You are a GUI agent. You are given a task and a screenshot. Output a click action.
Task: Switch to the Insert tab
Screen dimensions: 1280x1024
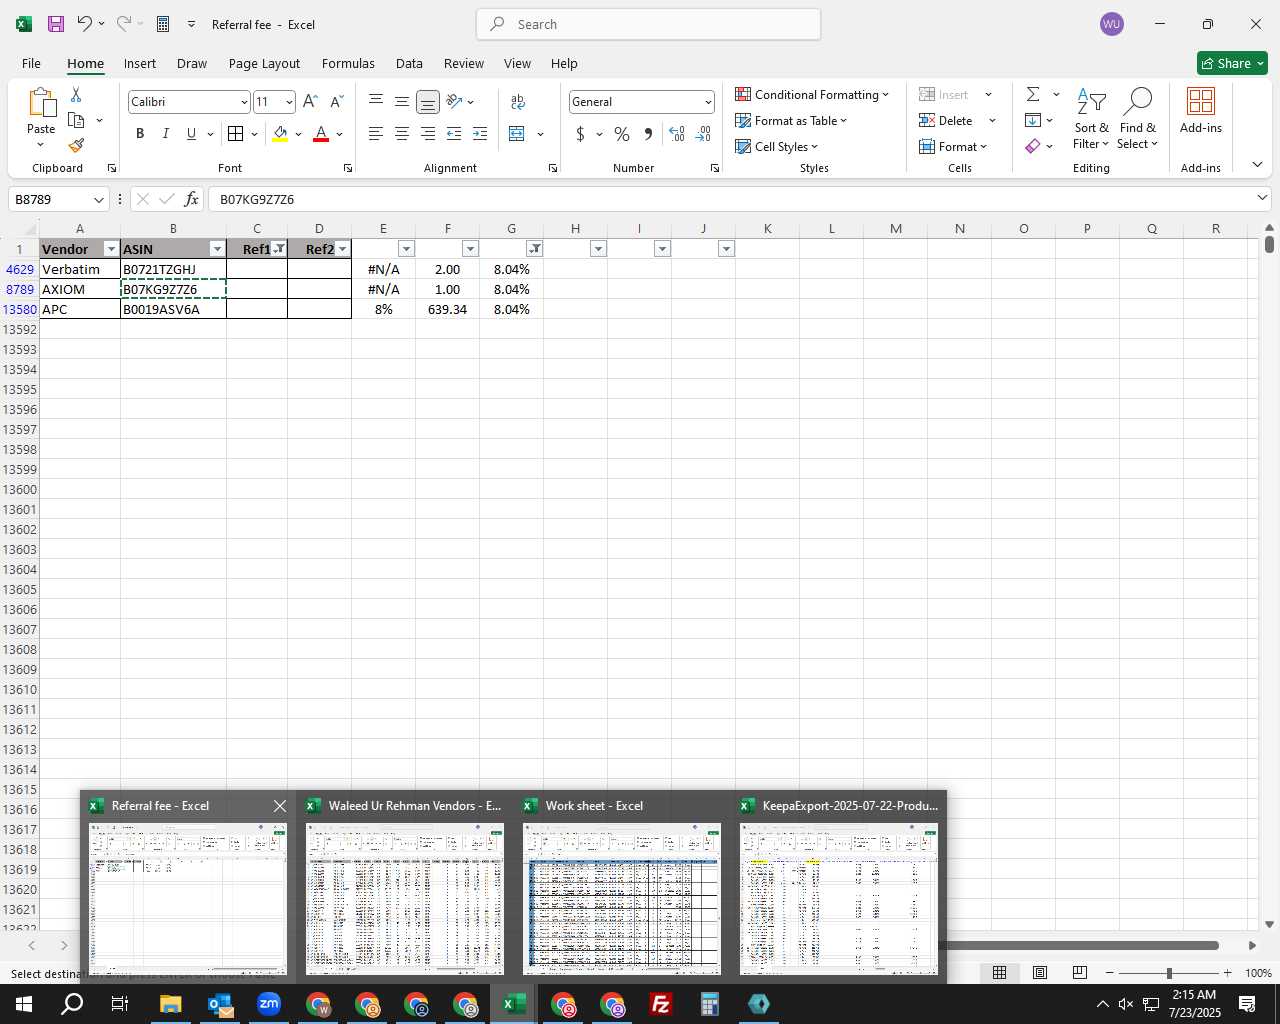click(140, 63)
